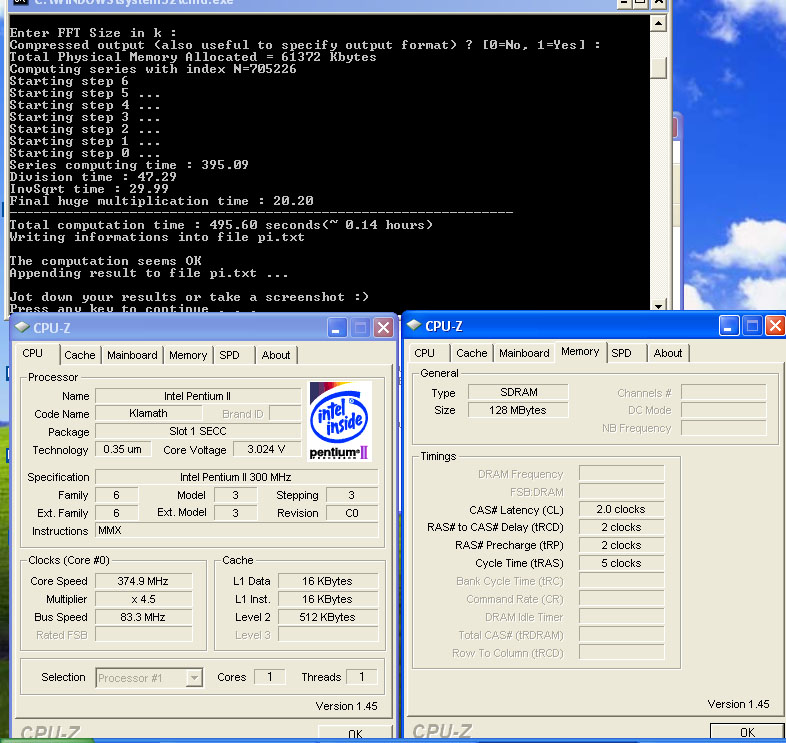Click the Cores count field
The image size is (786, 743).
[x=270, y=677]
